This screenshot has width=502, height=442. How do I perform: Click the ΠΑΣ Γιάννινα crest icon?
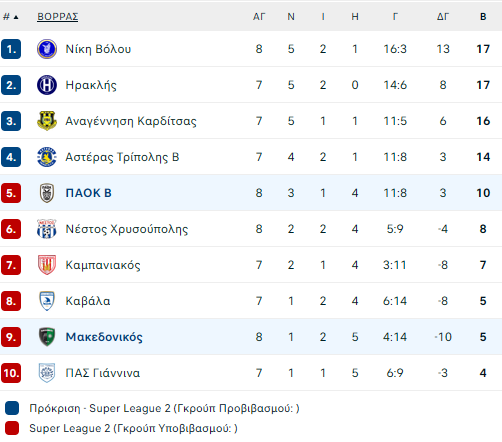(x=47, y=373)
